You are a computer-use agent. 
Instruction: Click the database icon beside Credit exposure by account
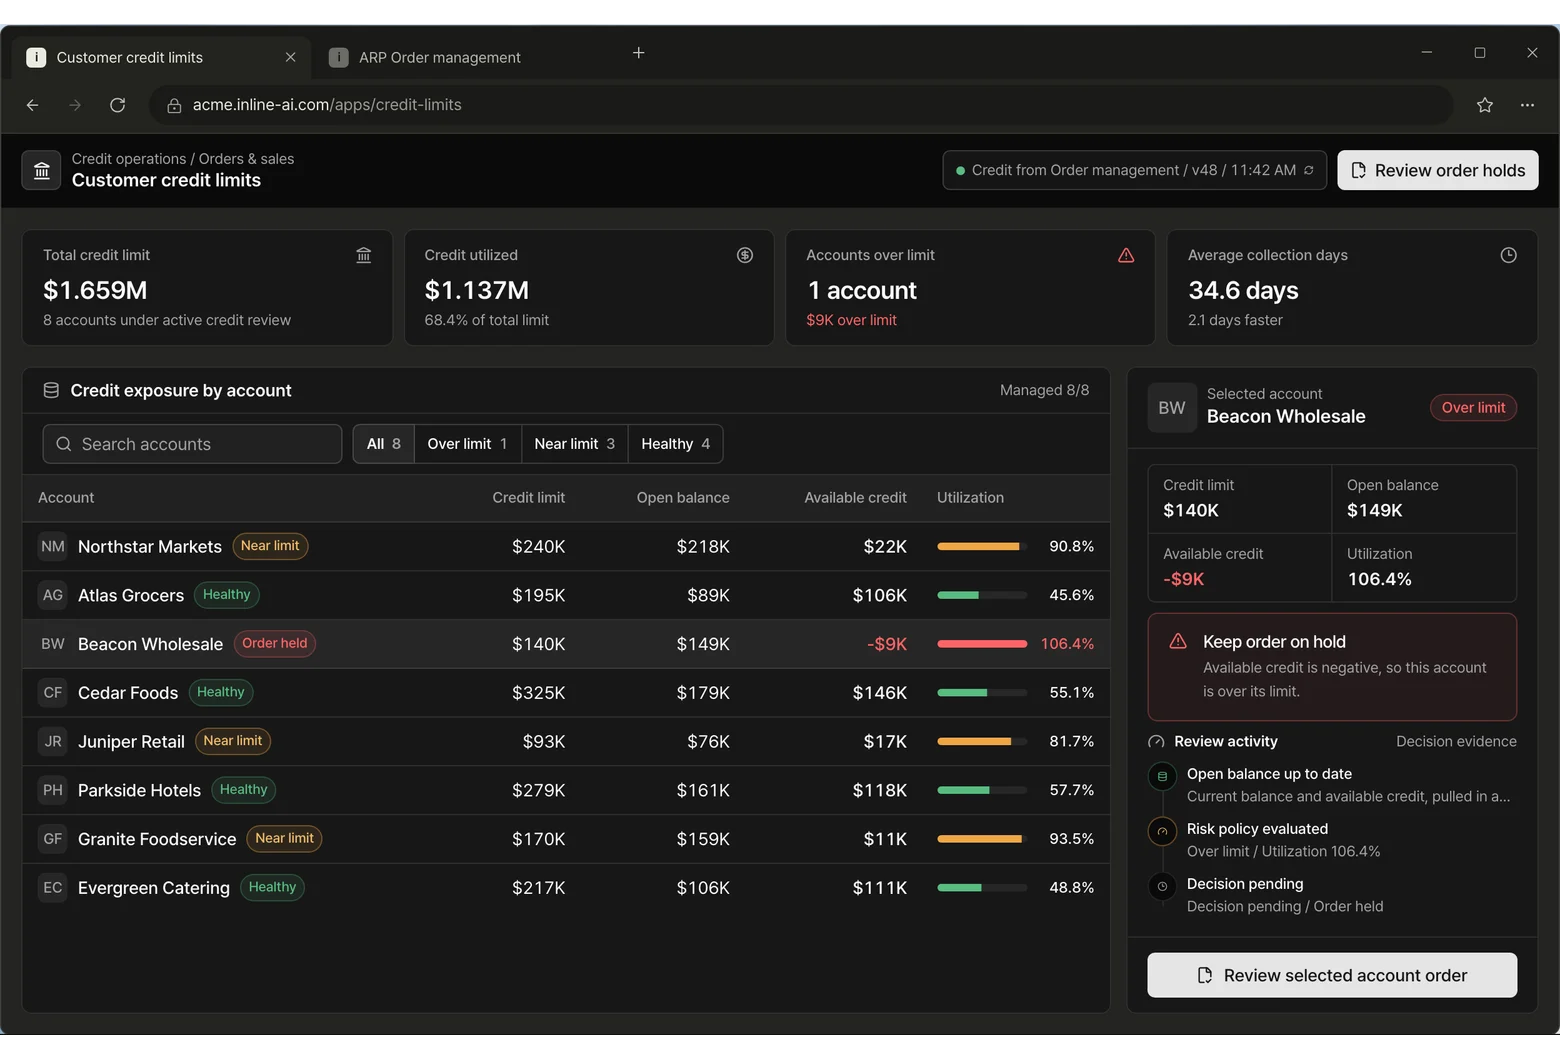51,390
